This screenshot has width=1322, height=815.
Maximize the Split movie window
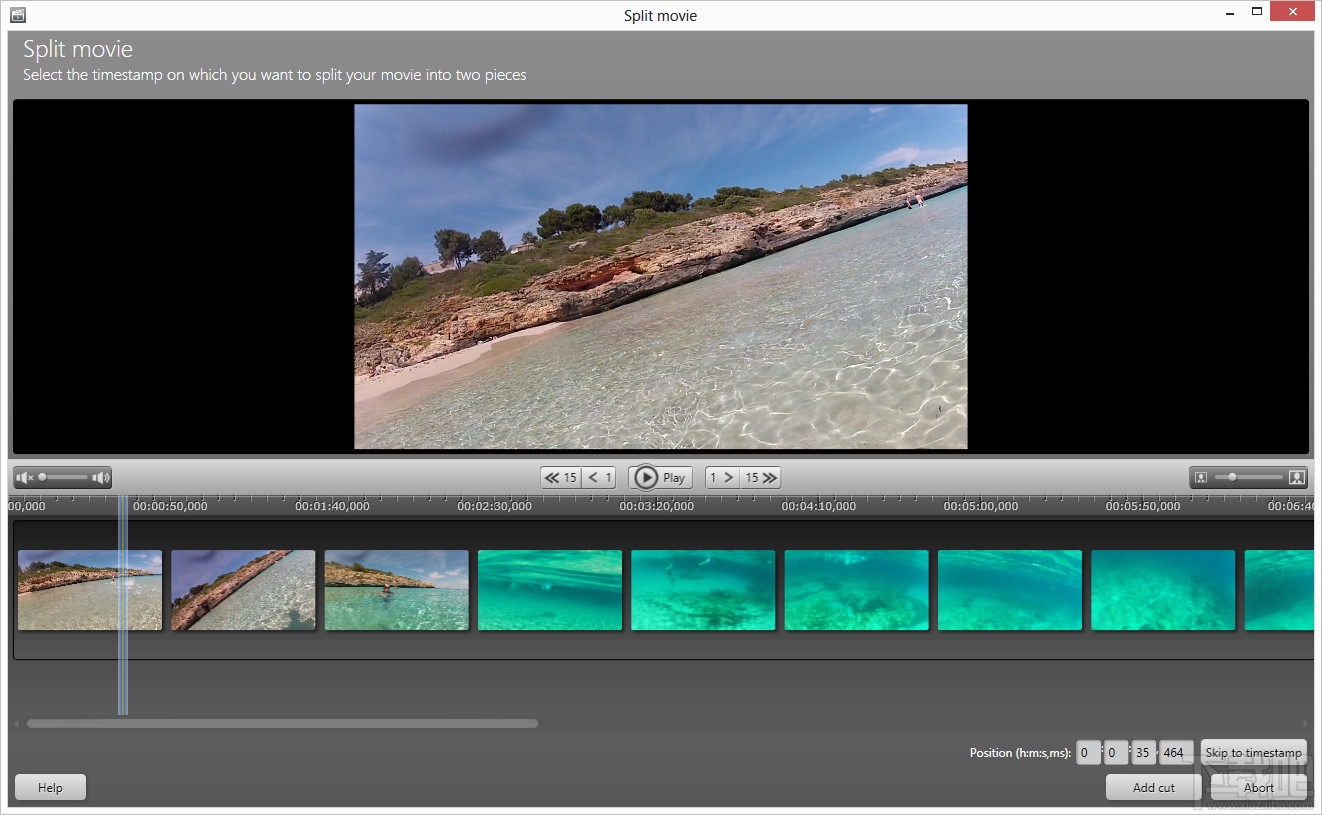[1256, 13]
